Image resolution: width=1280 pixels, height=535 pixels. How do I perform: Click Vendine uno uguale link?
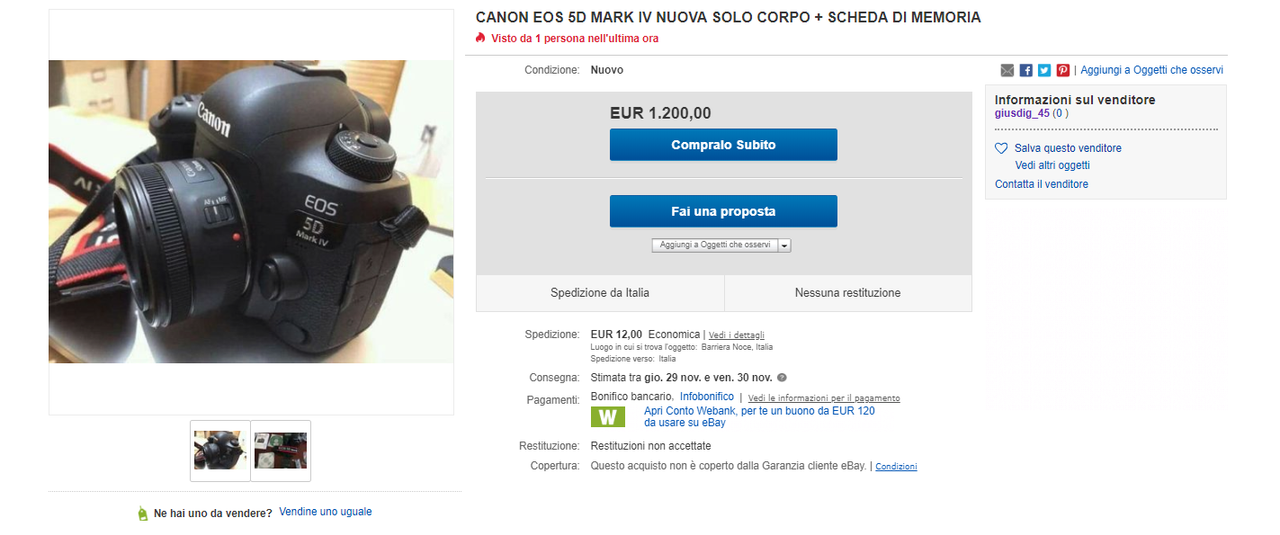click(x=325, y=512)
